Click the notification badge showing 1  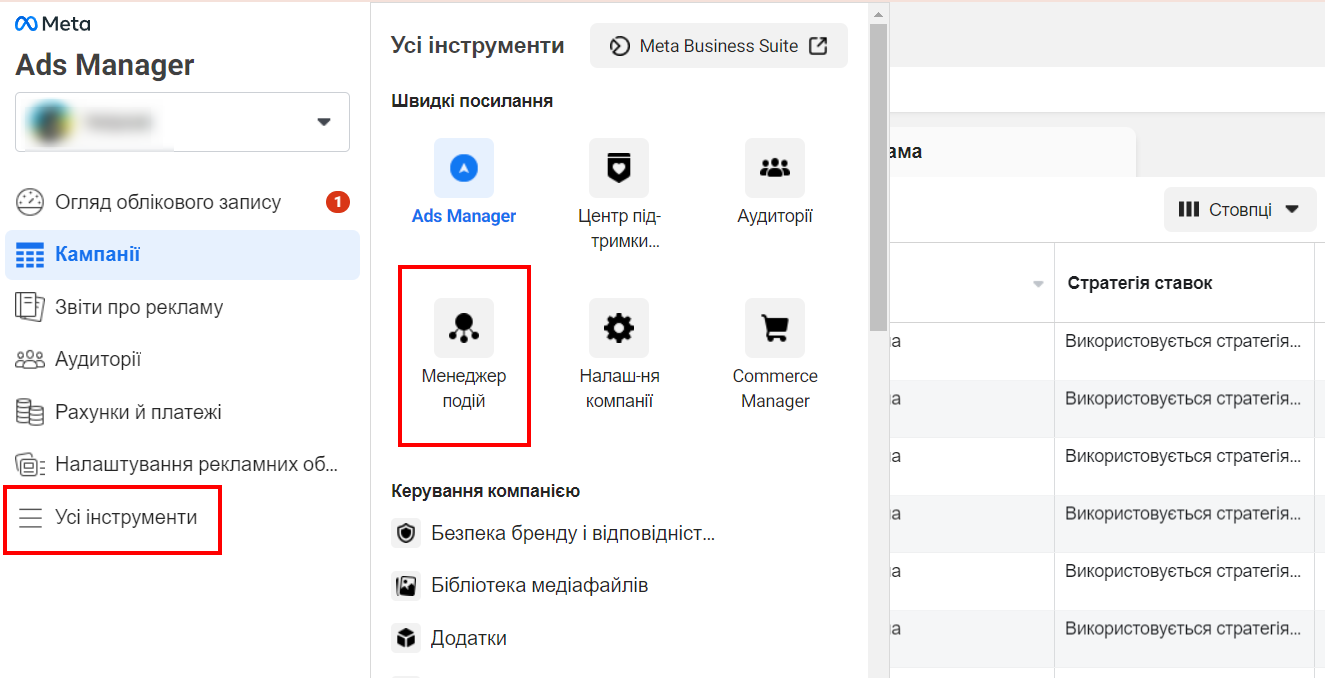(338, 202)
